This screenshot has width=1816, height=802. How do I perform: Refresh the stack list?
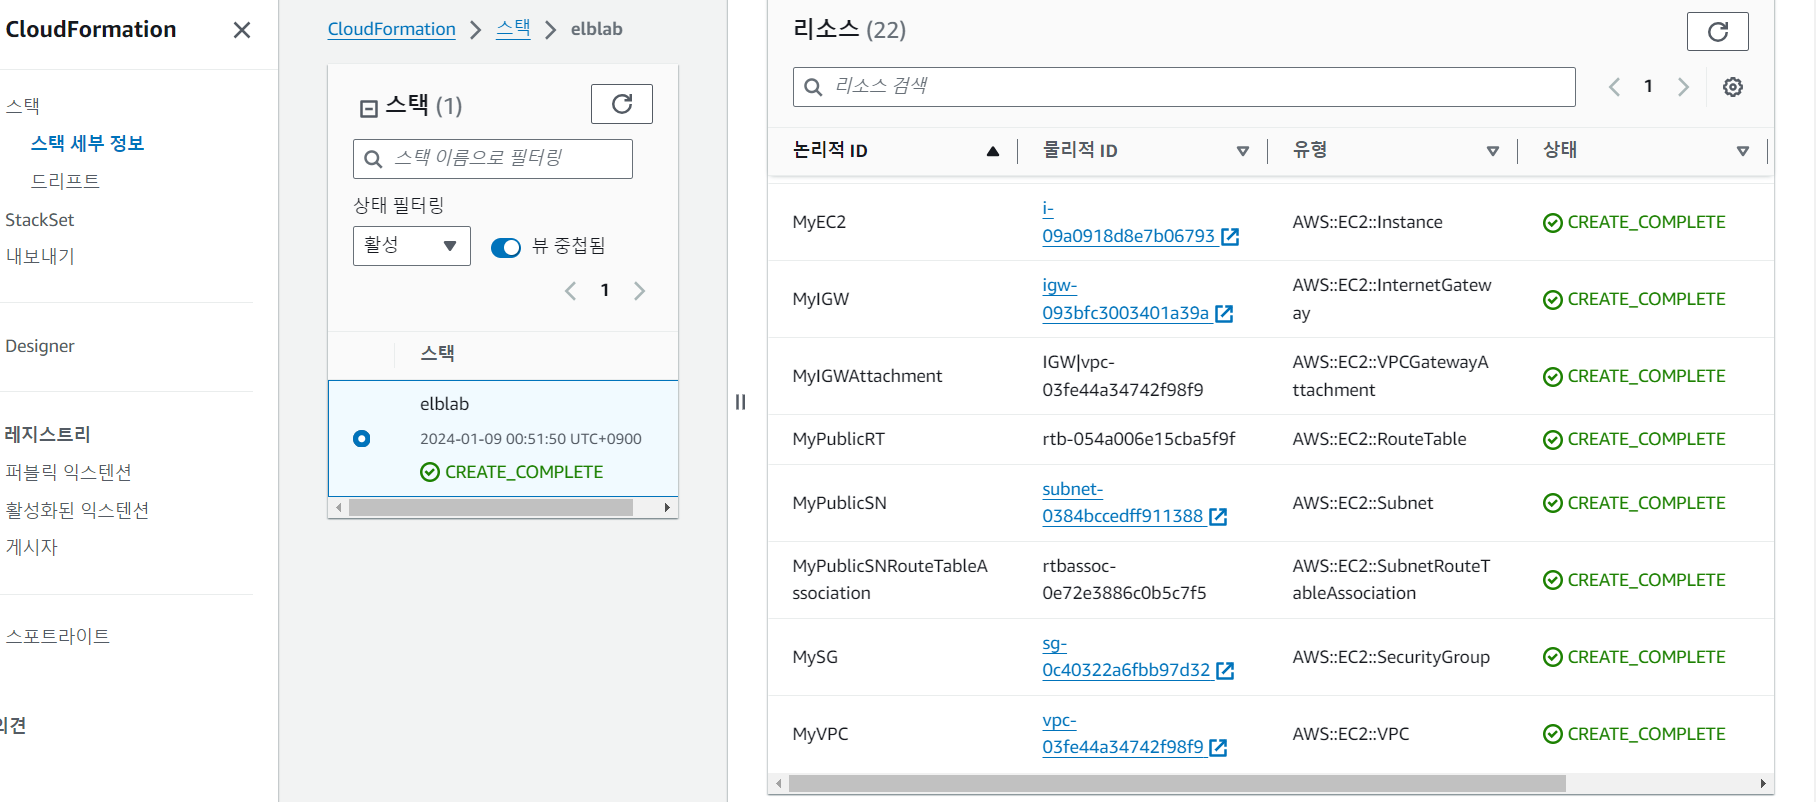[622, 104]
